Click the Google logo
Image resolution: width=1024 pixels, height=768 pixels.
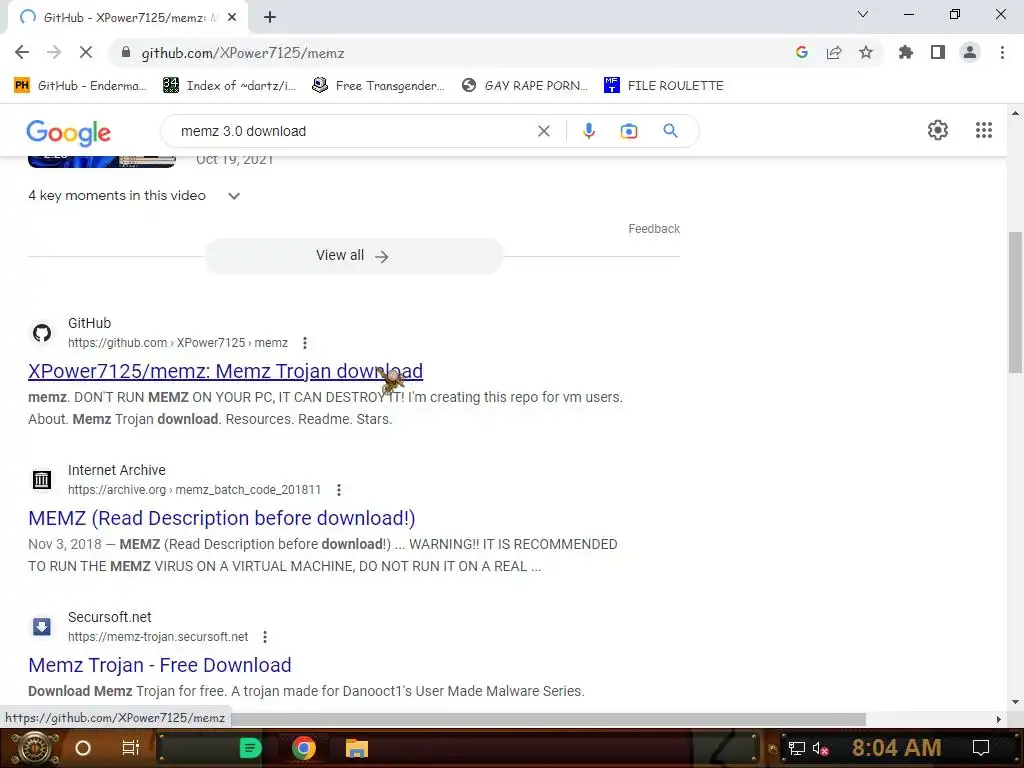(69, 133)
